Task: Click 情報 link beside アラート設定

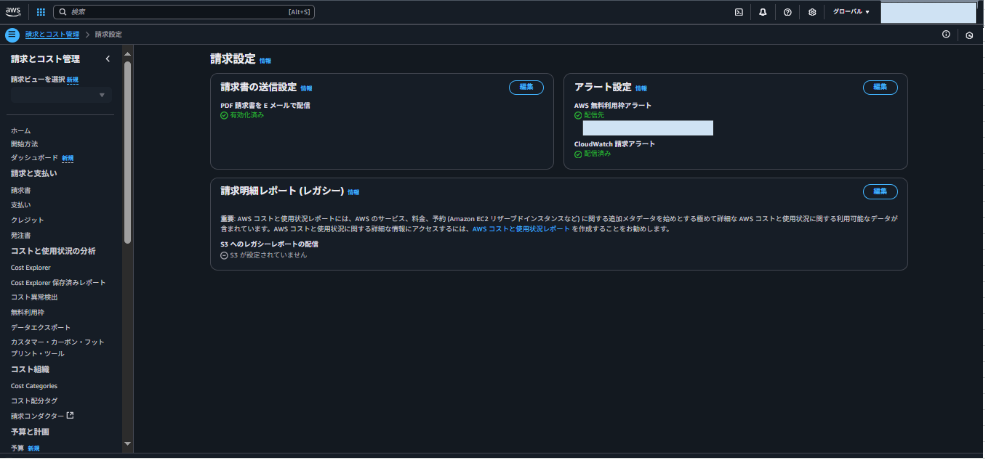Action: point(641,89)
